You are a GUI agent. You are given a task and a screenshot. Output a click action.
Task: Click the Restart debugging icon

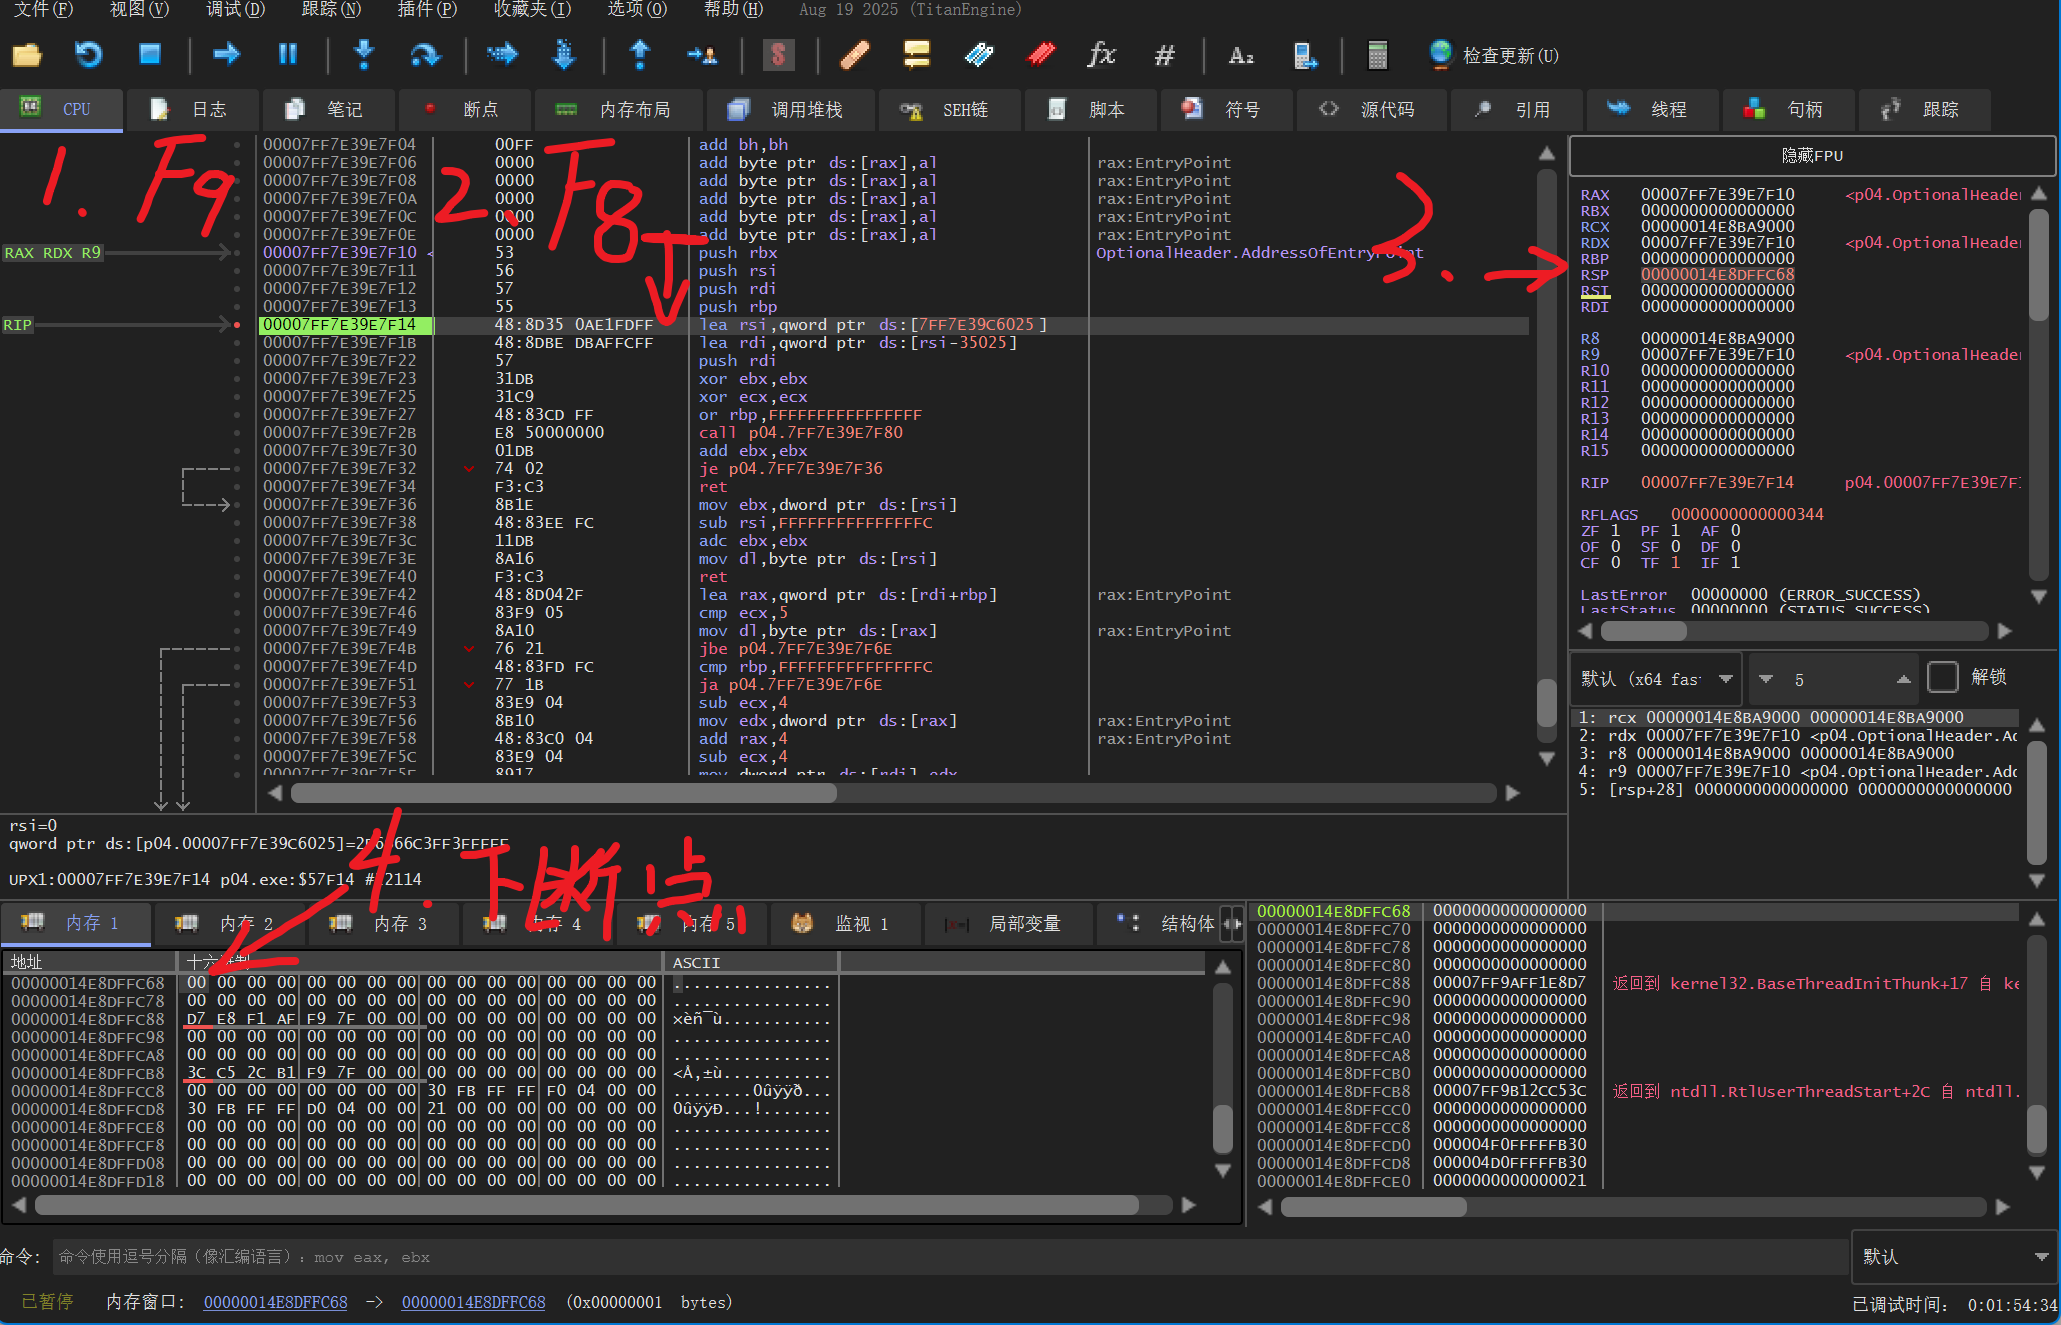click(89, 55)
